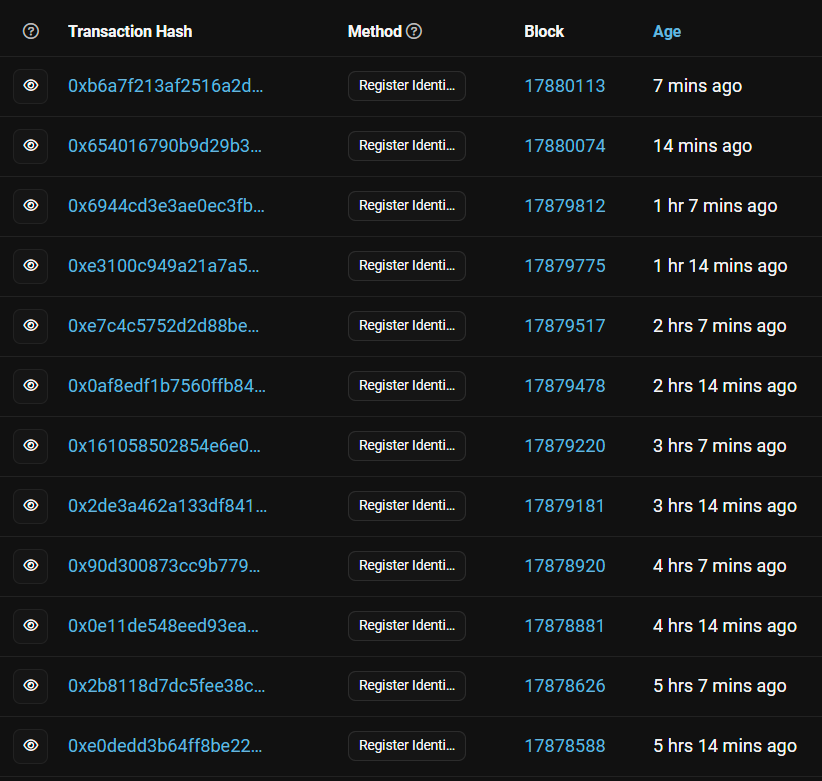Open transaction hash 0x2de3a462a133df841...

point(167,506)
